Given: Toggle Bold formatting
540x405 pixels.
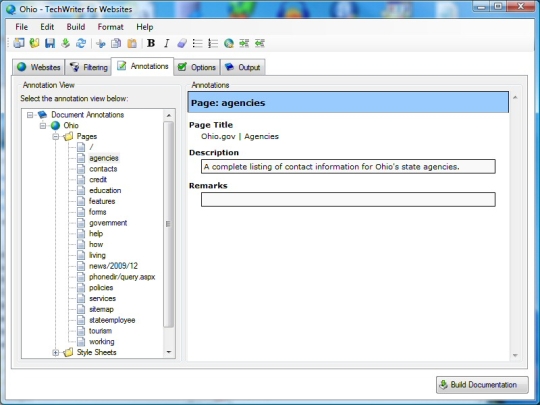Looking at the screenshot, I should tap(151, 43).
